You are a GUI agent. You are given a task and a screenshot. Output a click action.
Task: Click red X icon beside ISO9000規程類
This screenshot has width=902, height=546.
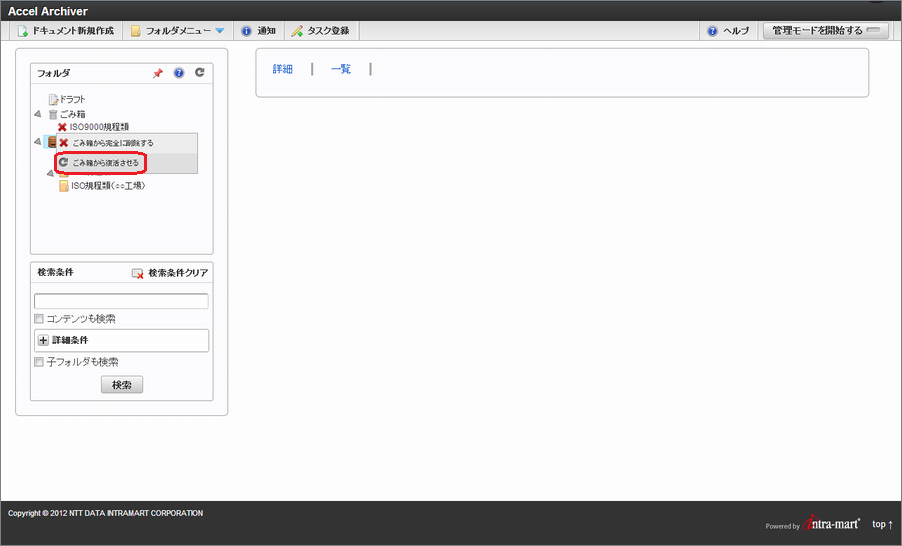(x=62, y=127)
